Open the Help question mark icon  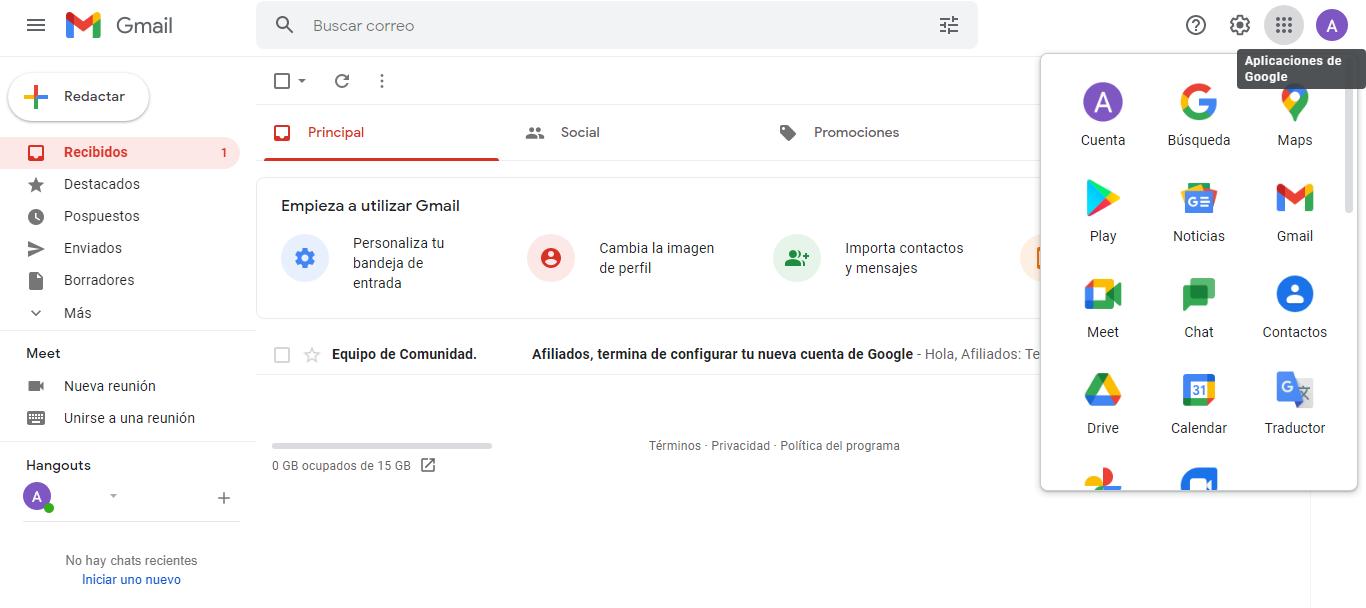[1196, 25]
